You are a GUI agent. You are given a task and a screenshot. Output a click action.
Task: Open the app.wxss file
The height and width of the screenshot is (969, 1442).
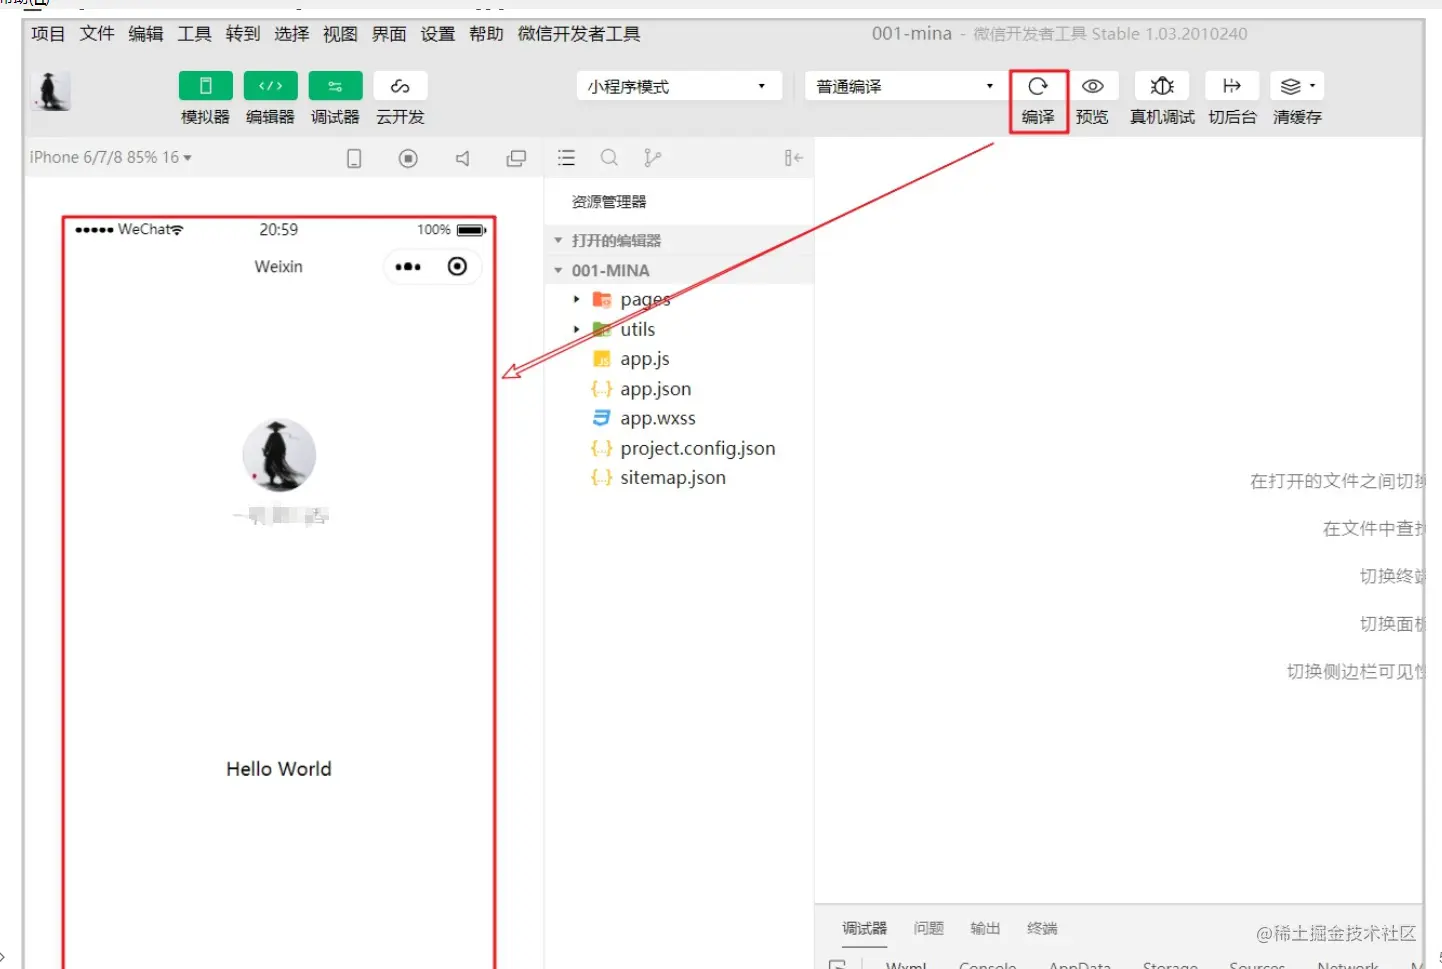[x=657, y=418]
